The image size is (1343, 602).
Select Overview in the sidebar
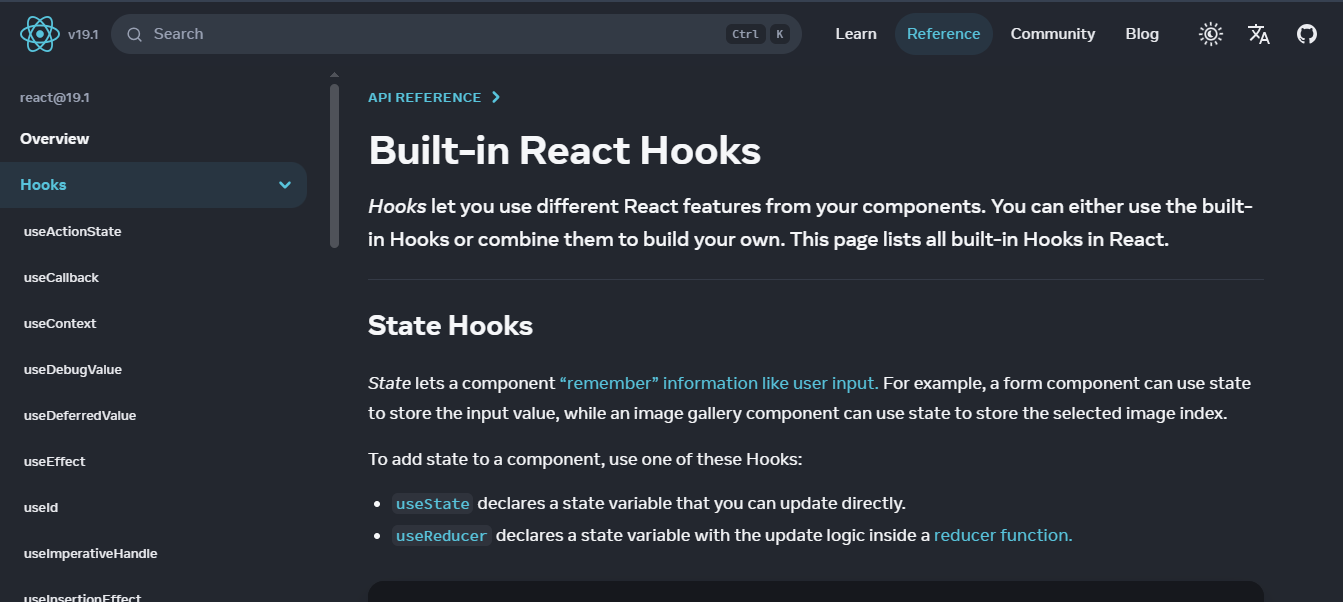(x=55, y=139)
